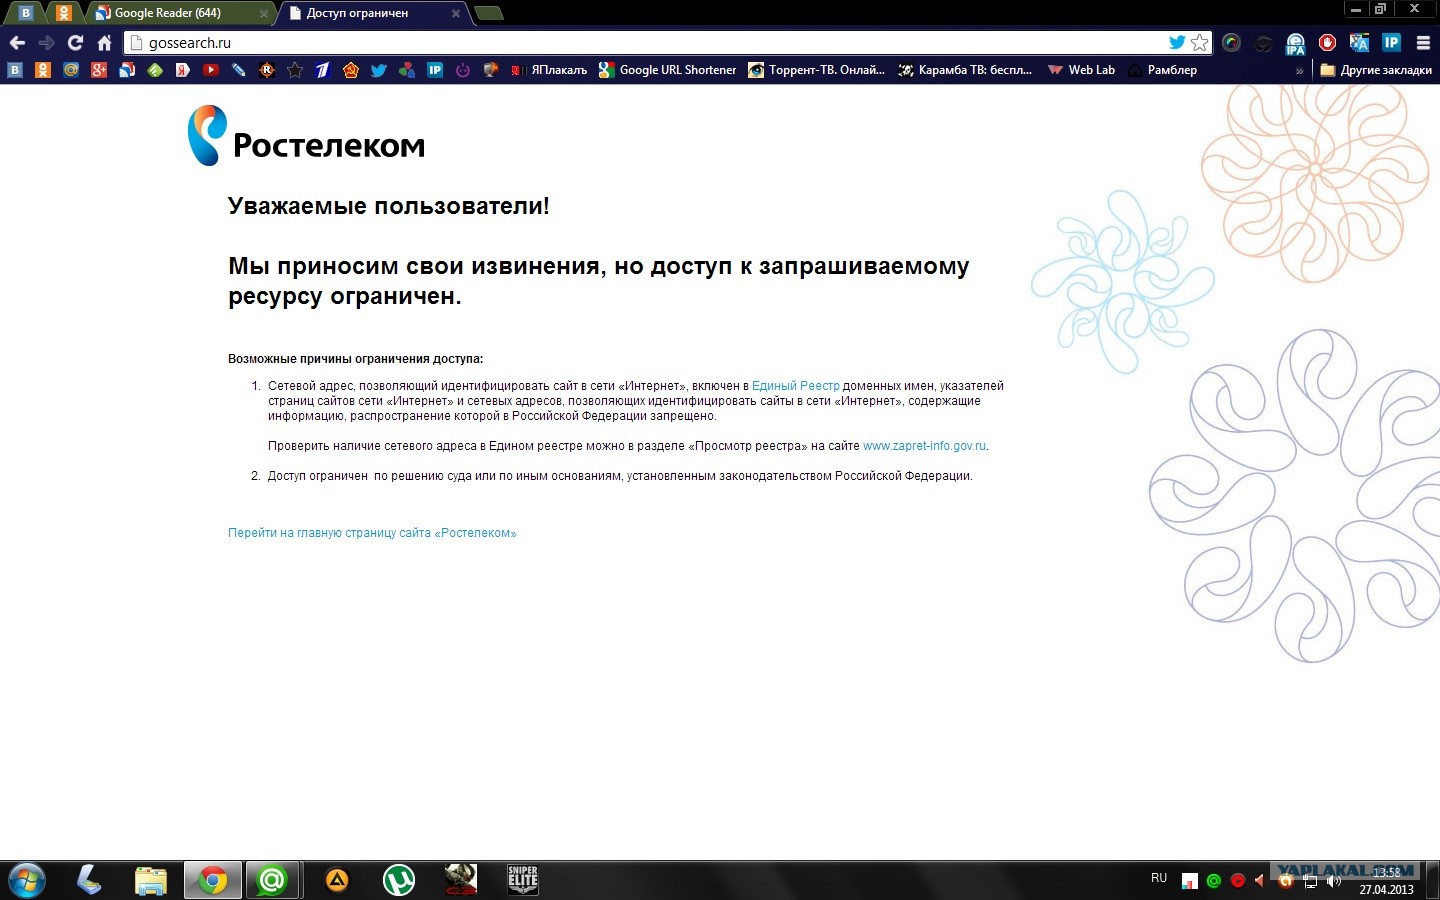Open the Рамблер bookmark
This screenshot has width=1440, height=900.
[1162, 70]
